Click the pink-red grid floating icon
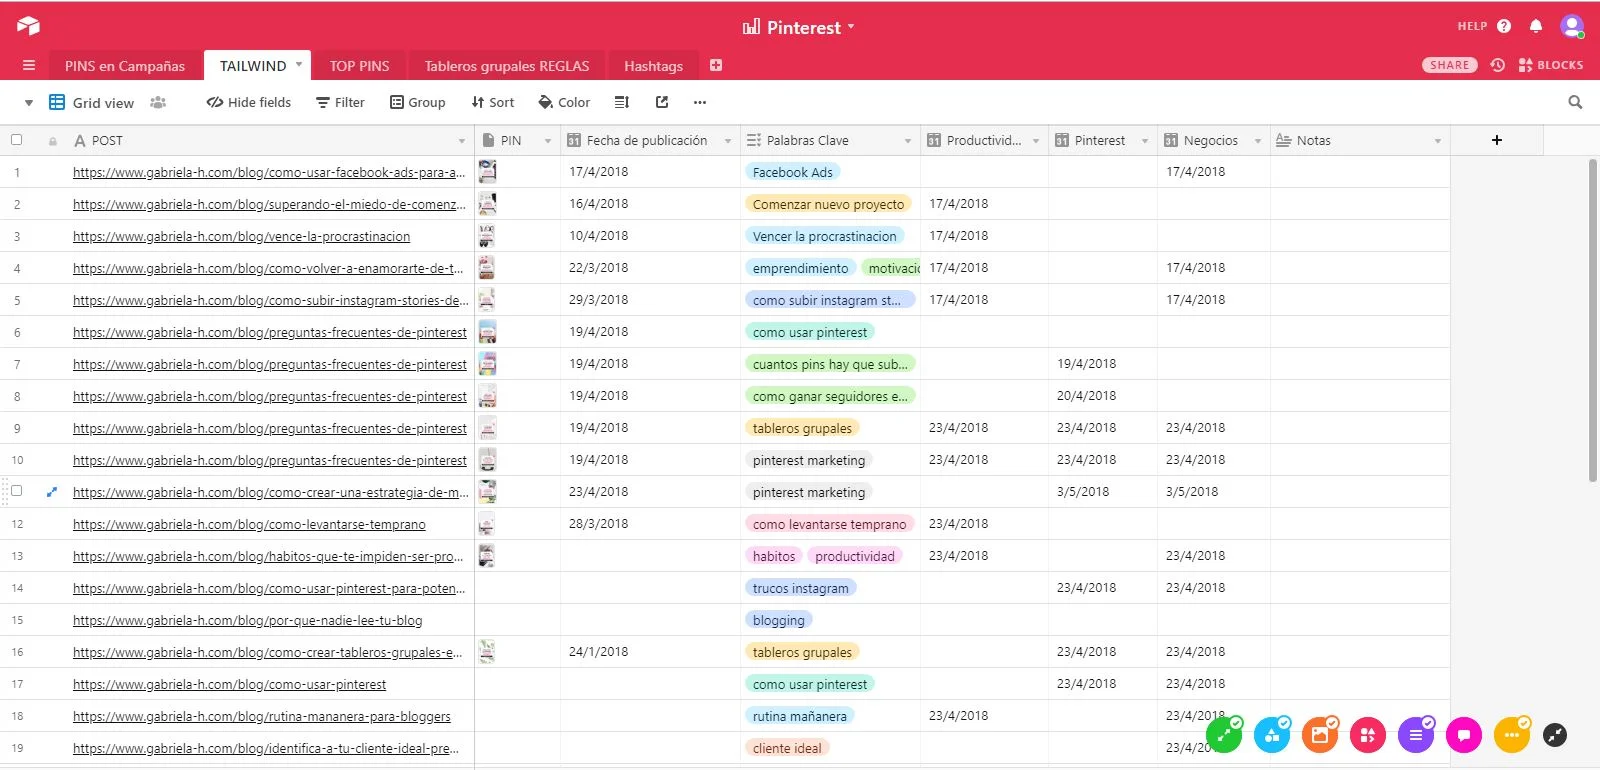 tap(1367, 735)
